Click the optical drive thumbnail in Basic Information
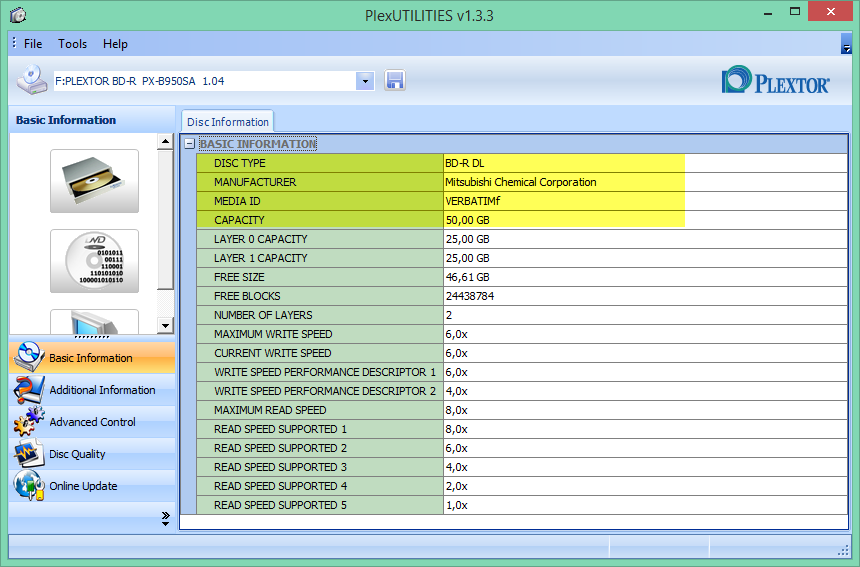Screen dimensions: 860x567 click(x=94, y=181)
